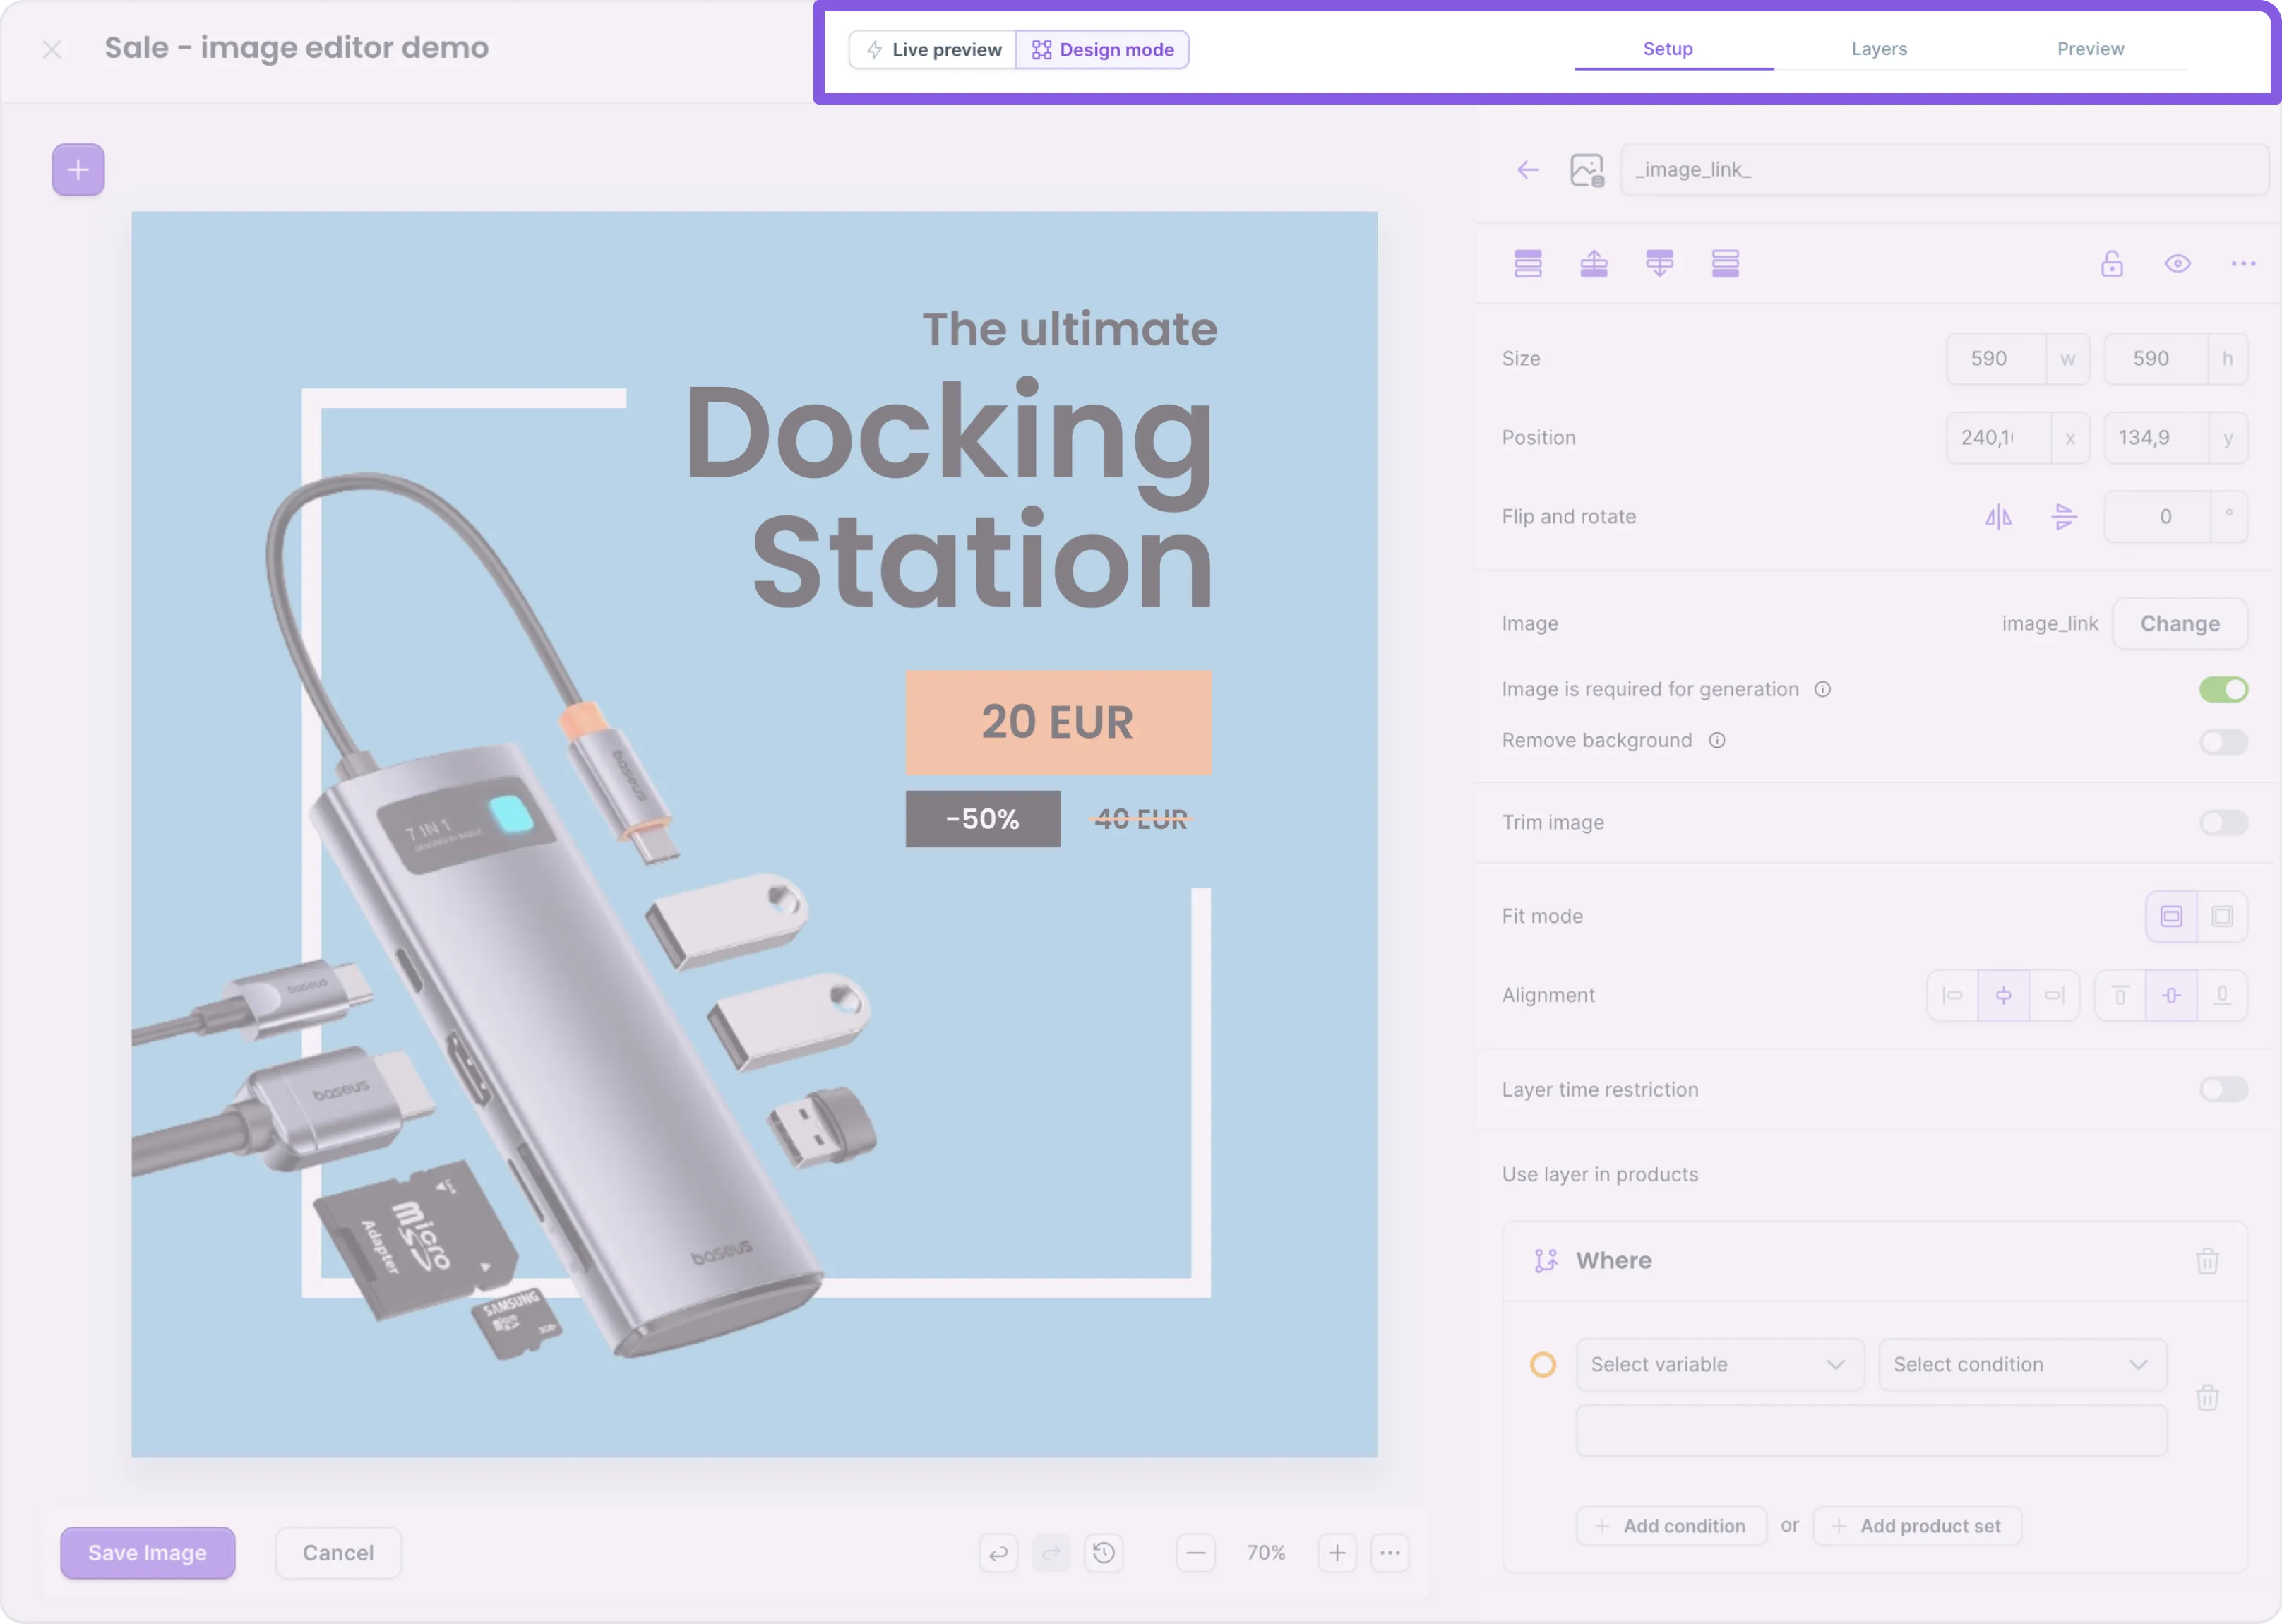Select the 20 EUR price box on canvas

1058,722
